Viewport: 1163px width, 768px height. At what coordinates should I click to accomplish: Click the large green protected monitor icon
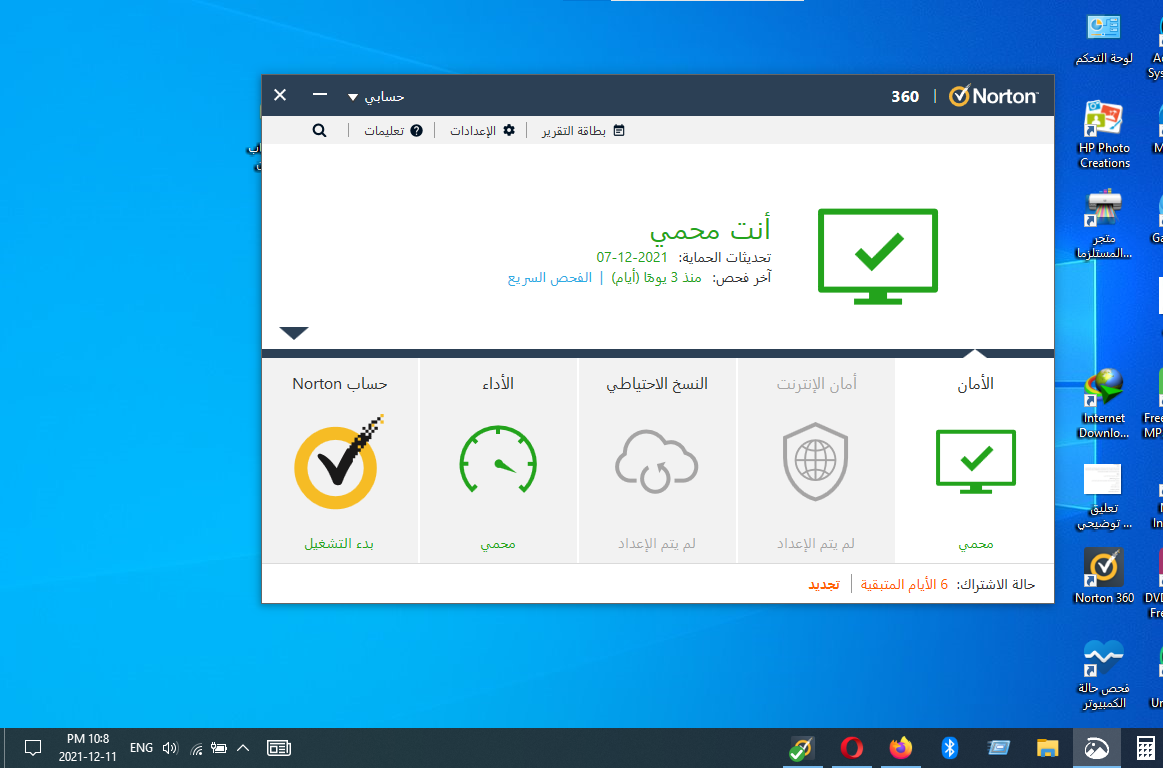877,256
